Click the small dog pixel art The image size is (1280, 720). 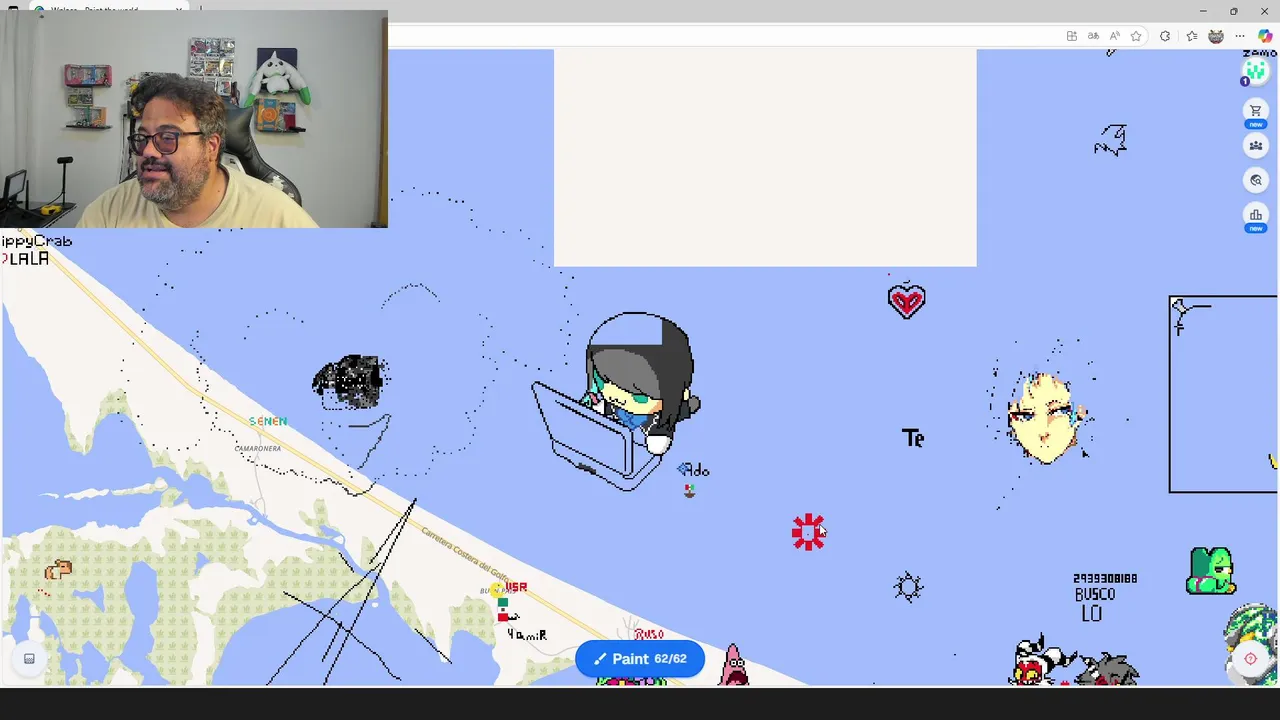pyautogui.click(x=58, y=570)
